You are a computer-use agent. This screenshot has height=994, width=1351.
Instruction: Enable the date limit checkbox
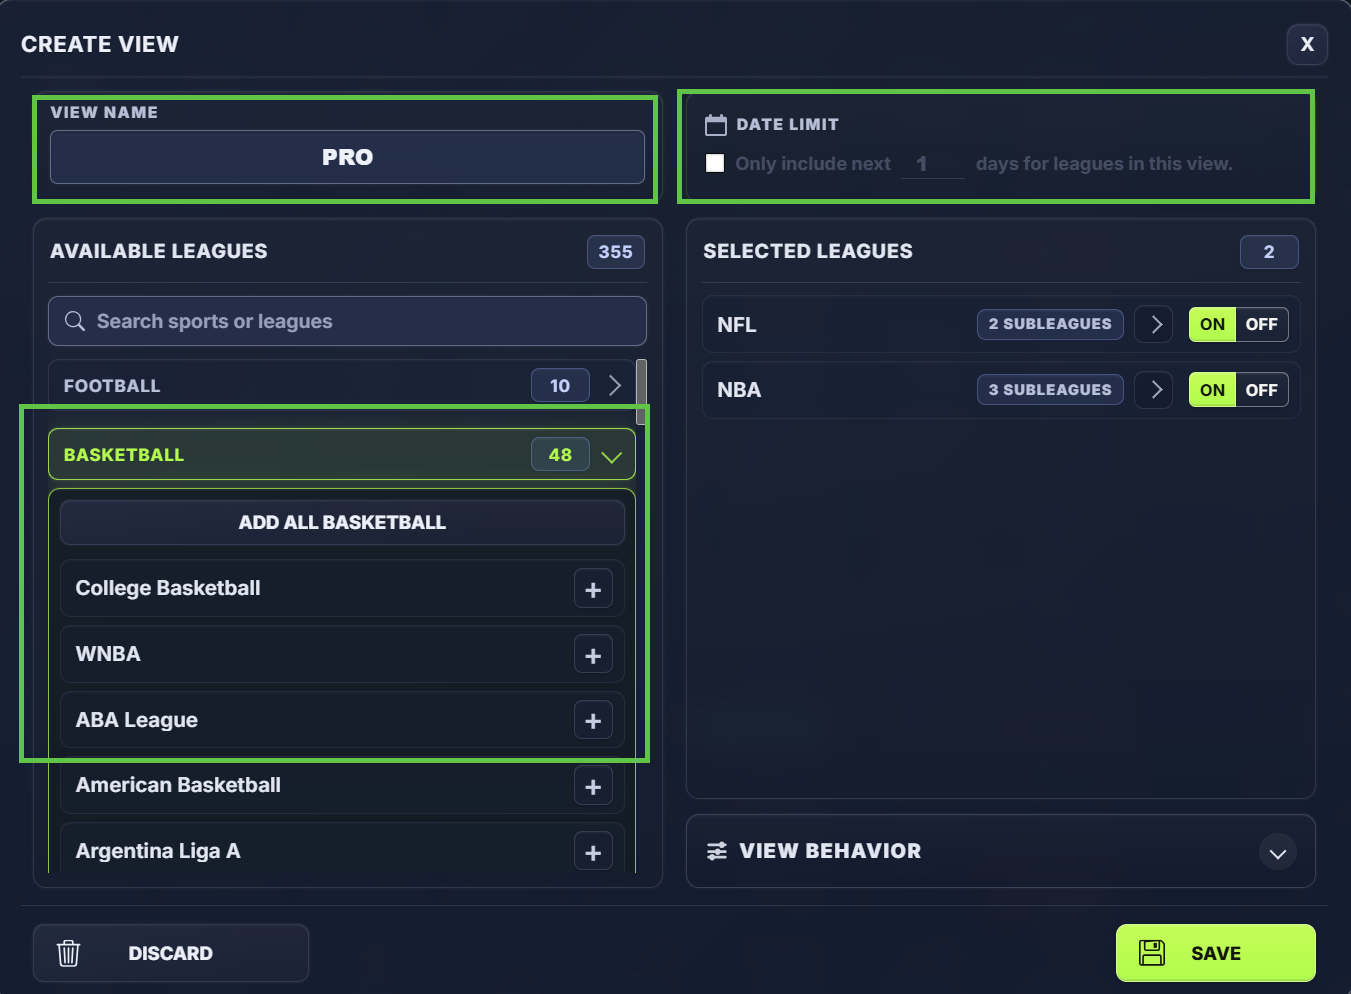pyautogui.click(x=715, y=163)
